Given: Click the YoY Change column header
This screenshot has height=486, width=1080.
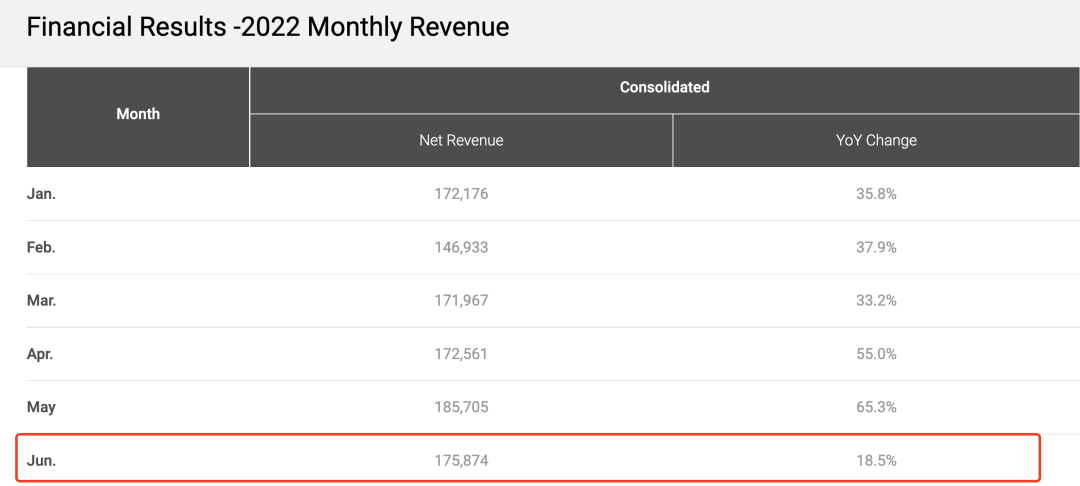Looking at the screenshot, I should coord(876,141).
